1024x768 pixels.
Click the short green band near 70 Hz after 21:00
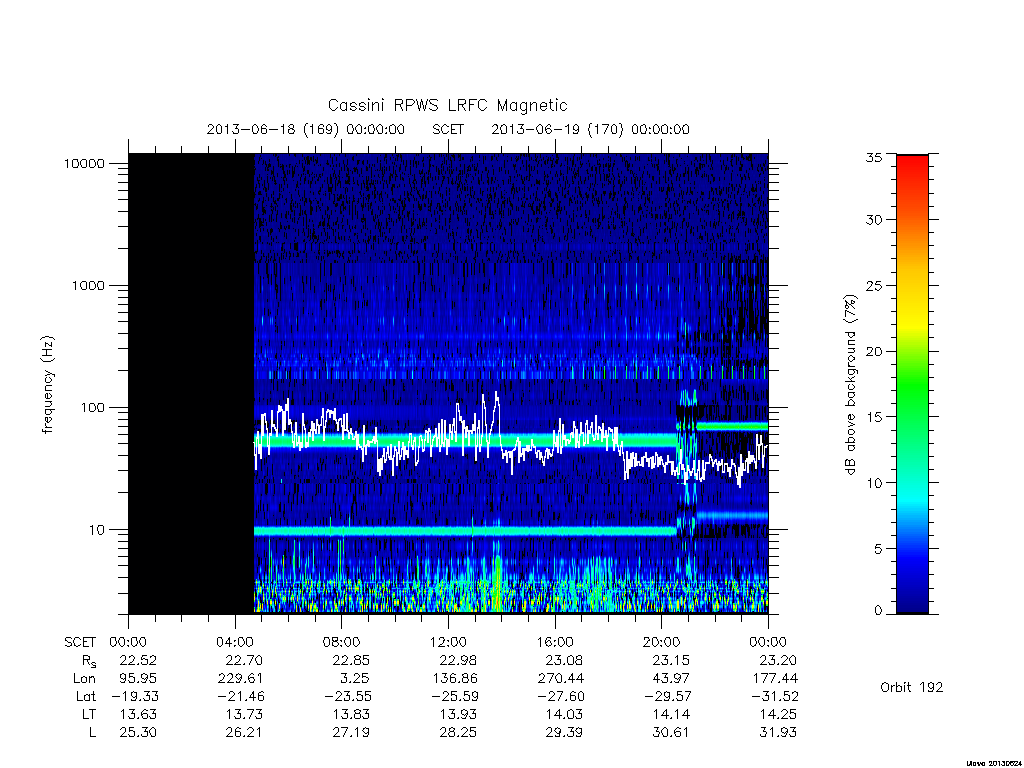(732, 426)
